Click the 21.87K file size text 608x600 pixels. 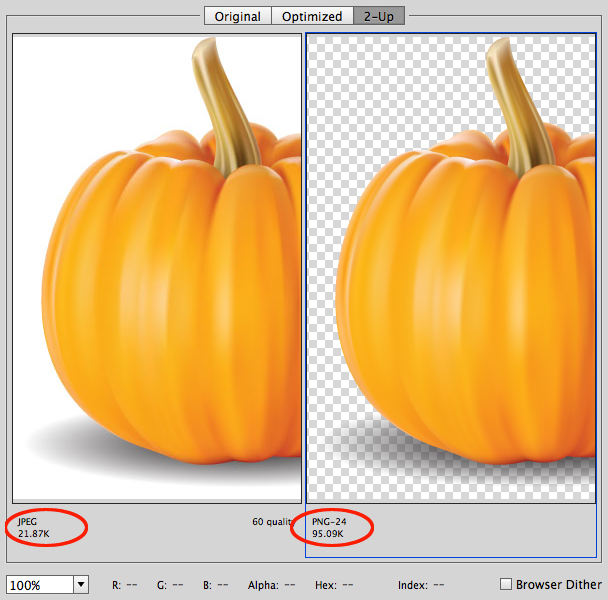tap(35, 534)
